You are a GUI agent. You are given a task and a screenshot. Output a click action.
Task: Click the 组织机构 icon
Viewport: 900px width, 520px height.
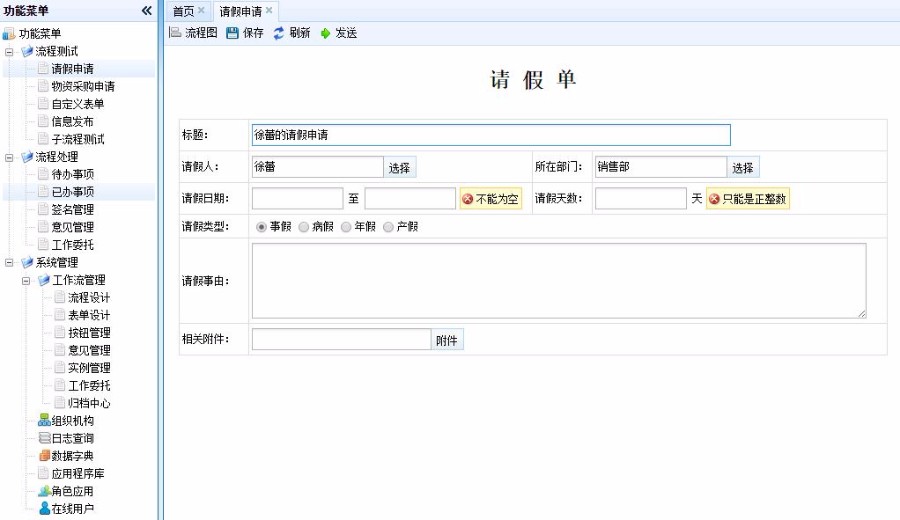coord(44,421)
